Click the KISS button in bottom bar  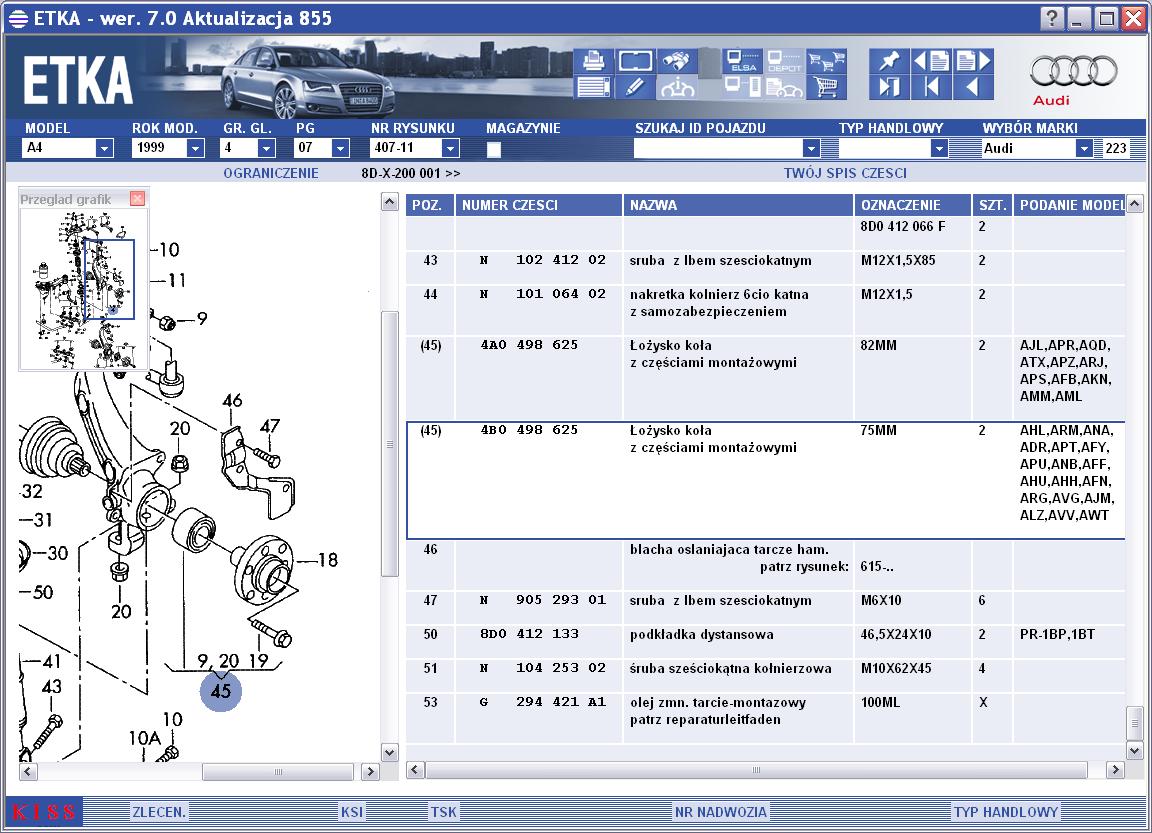coord(44,812)
